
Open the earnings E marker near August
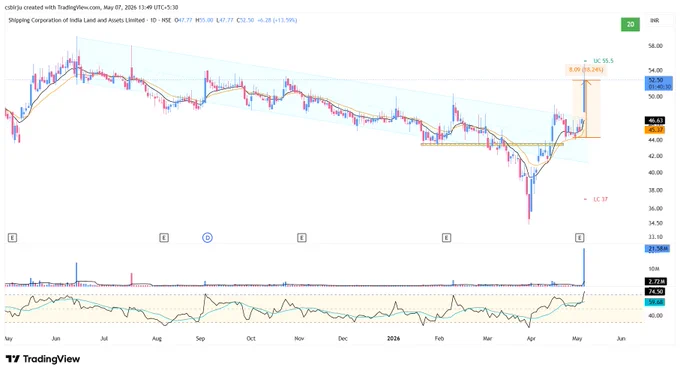click(x=163, y=238)
